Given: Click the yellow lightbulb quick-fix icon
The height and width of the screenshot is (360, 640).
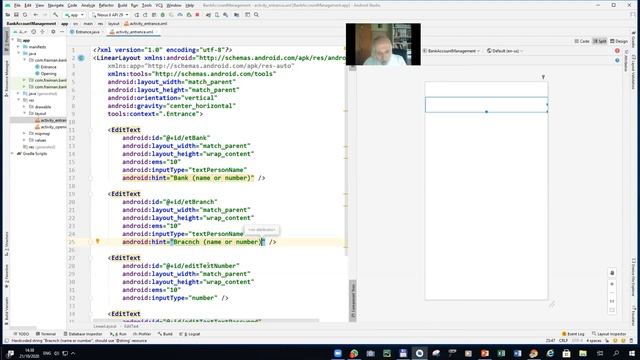Looking at the screenshot, I should coord(98,241).
